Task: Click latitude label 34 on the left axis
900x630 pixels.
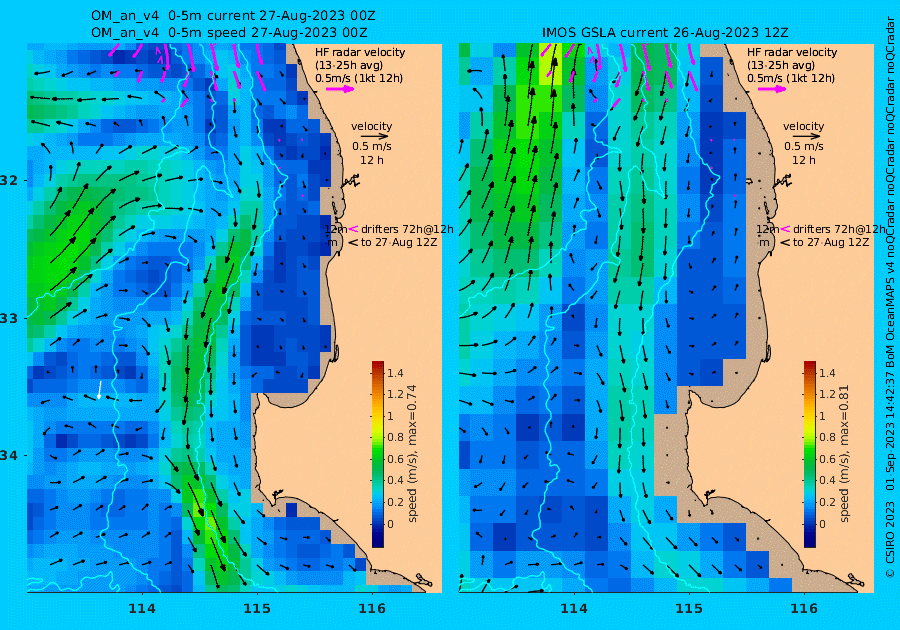Action: point(9,456)
